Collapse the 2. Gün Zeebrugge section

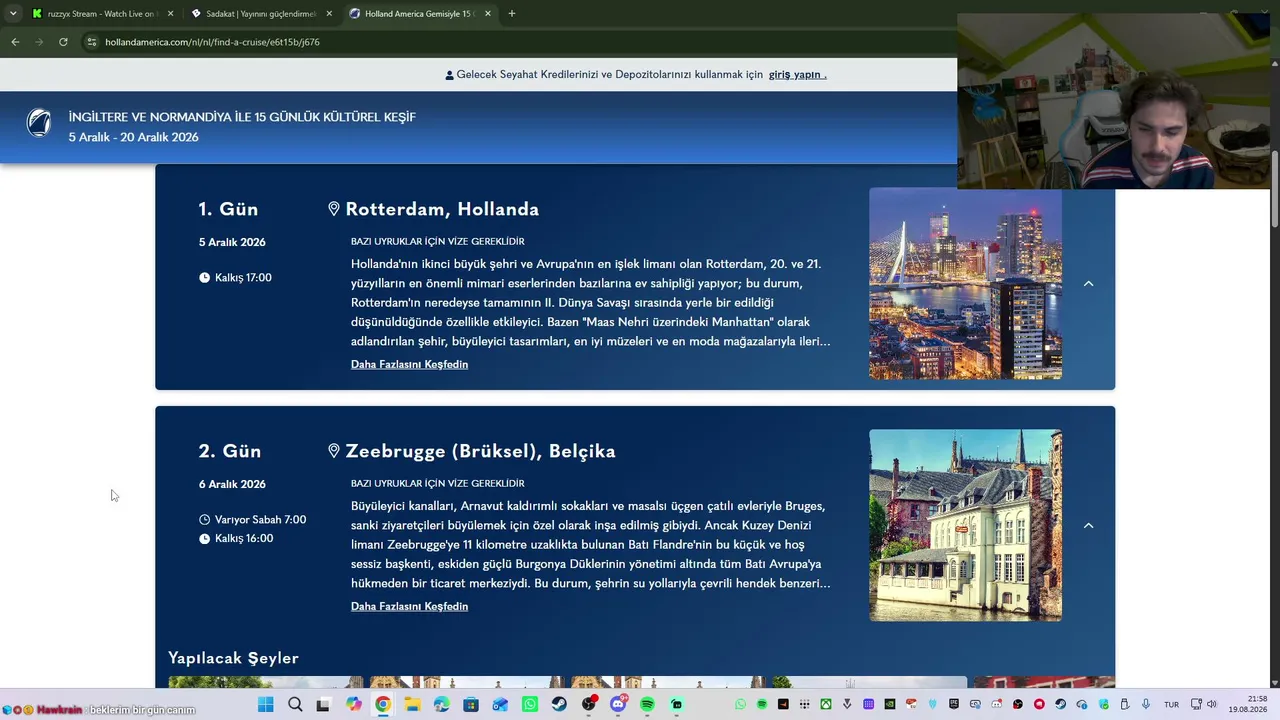click(1089, 526)
